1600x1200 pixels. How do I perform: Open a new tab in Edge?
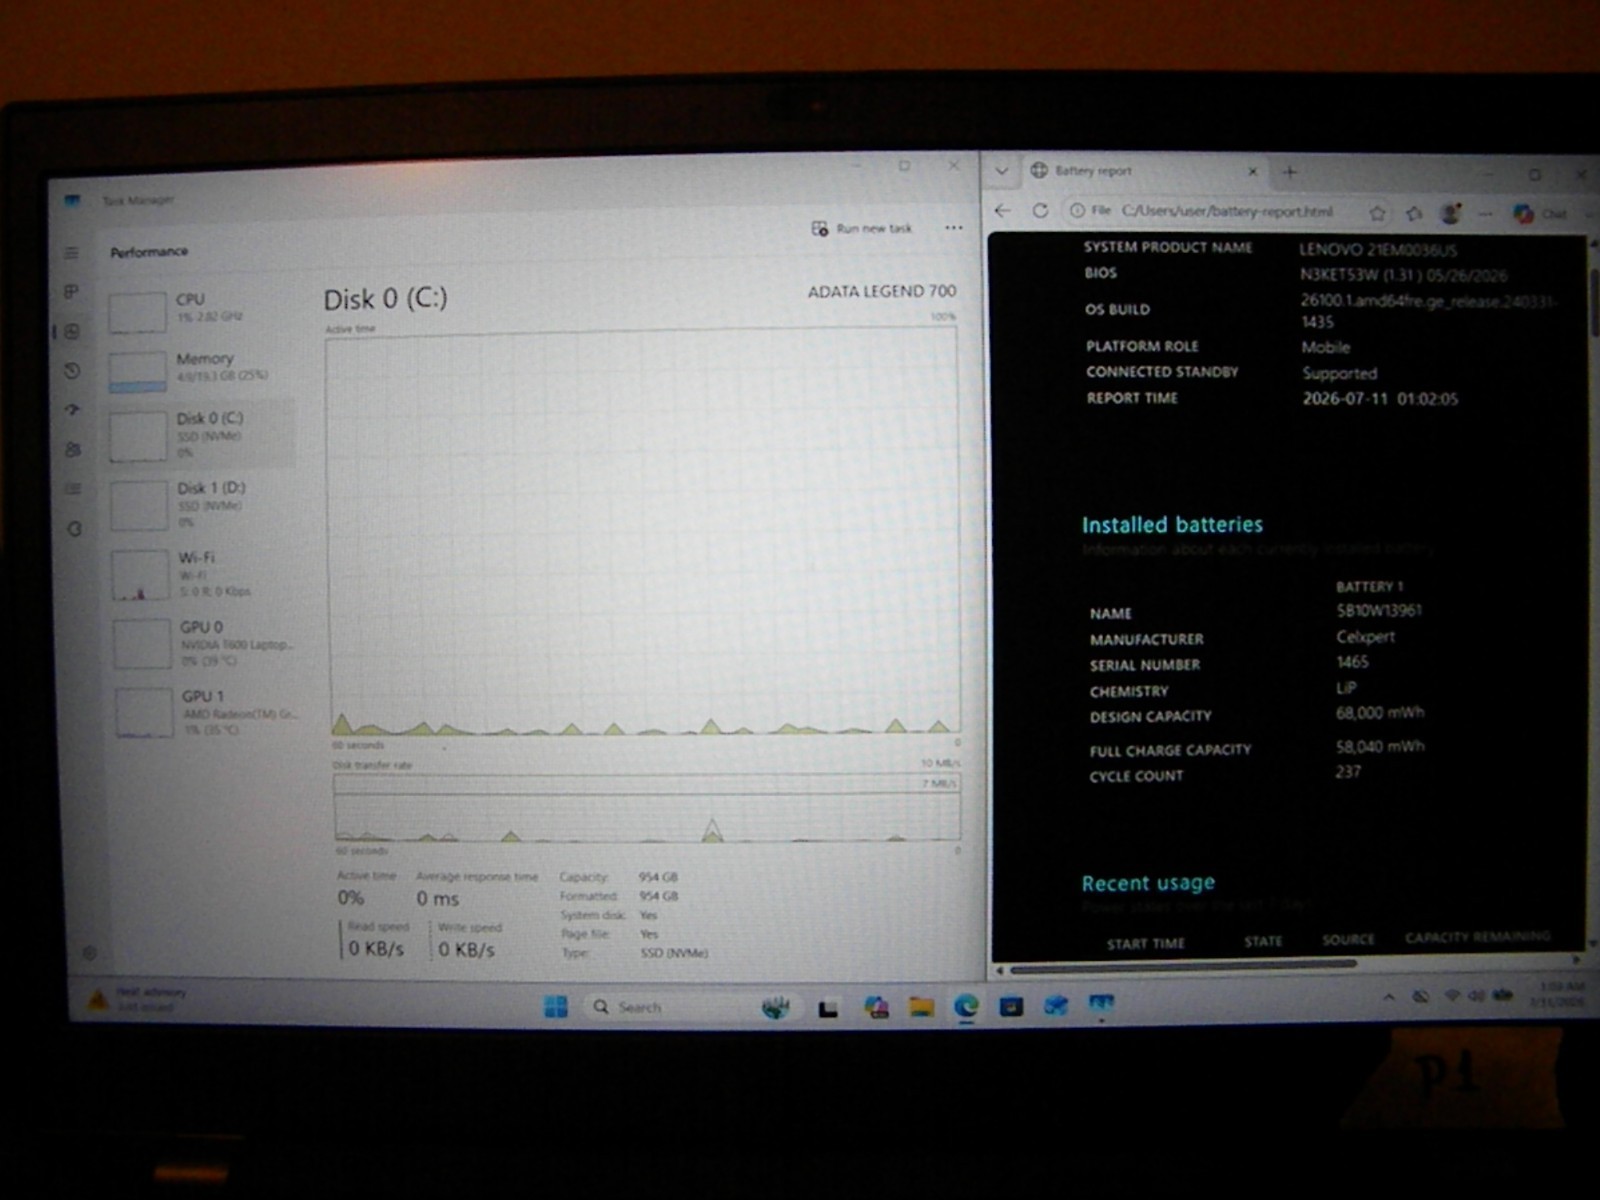(1290, 172)
